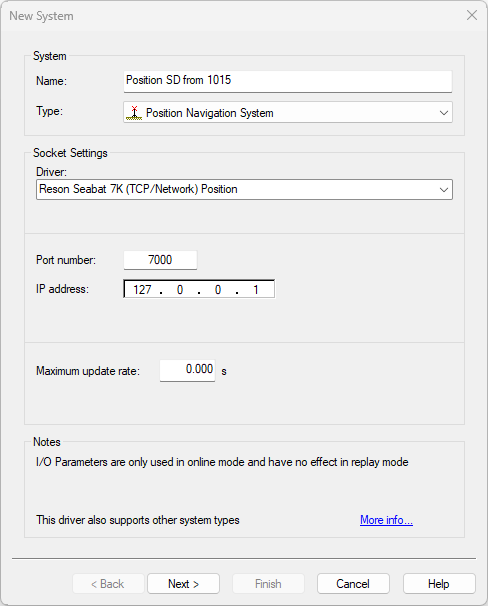Click the third IP address octet

[218, 289]
